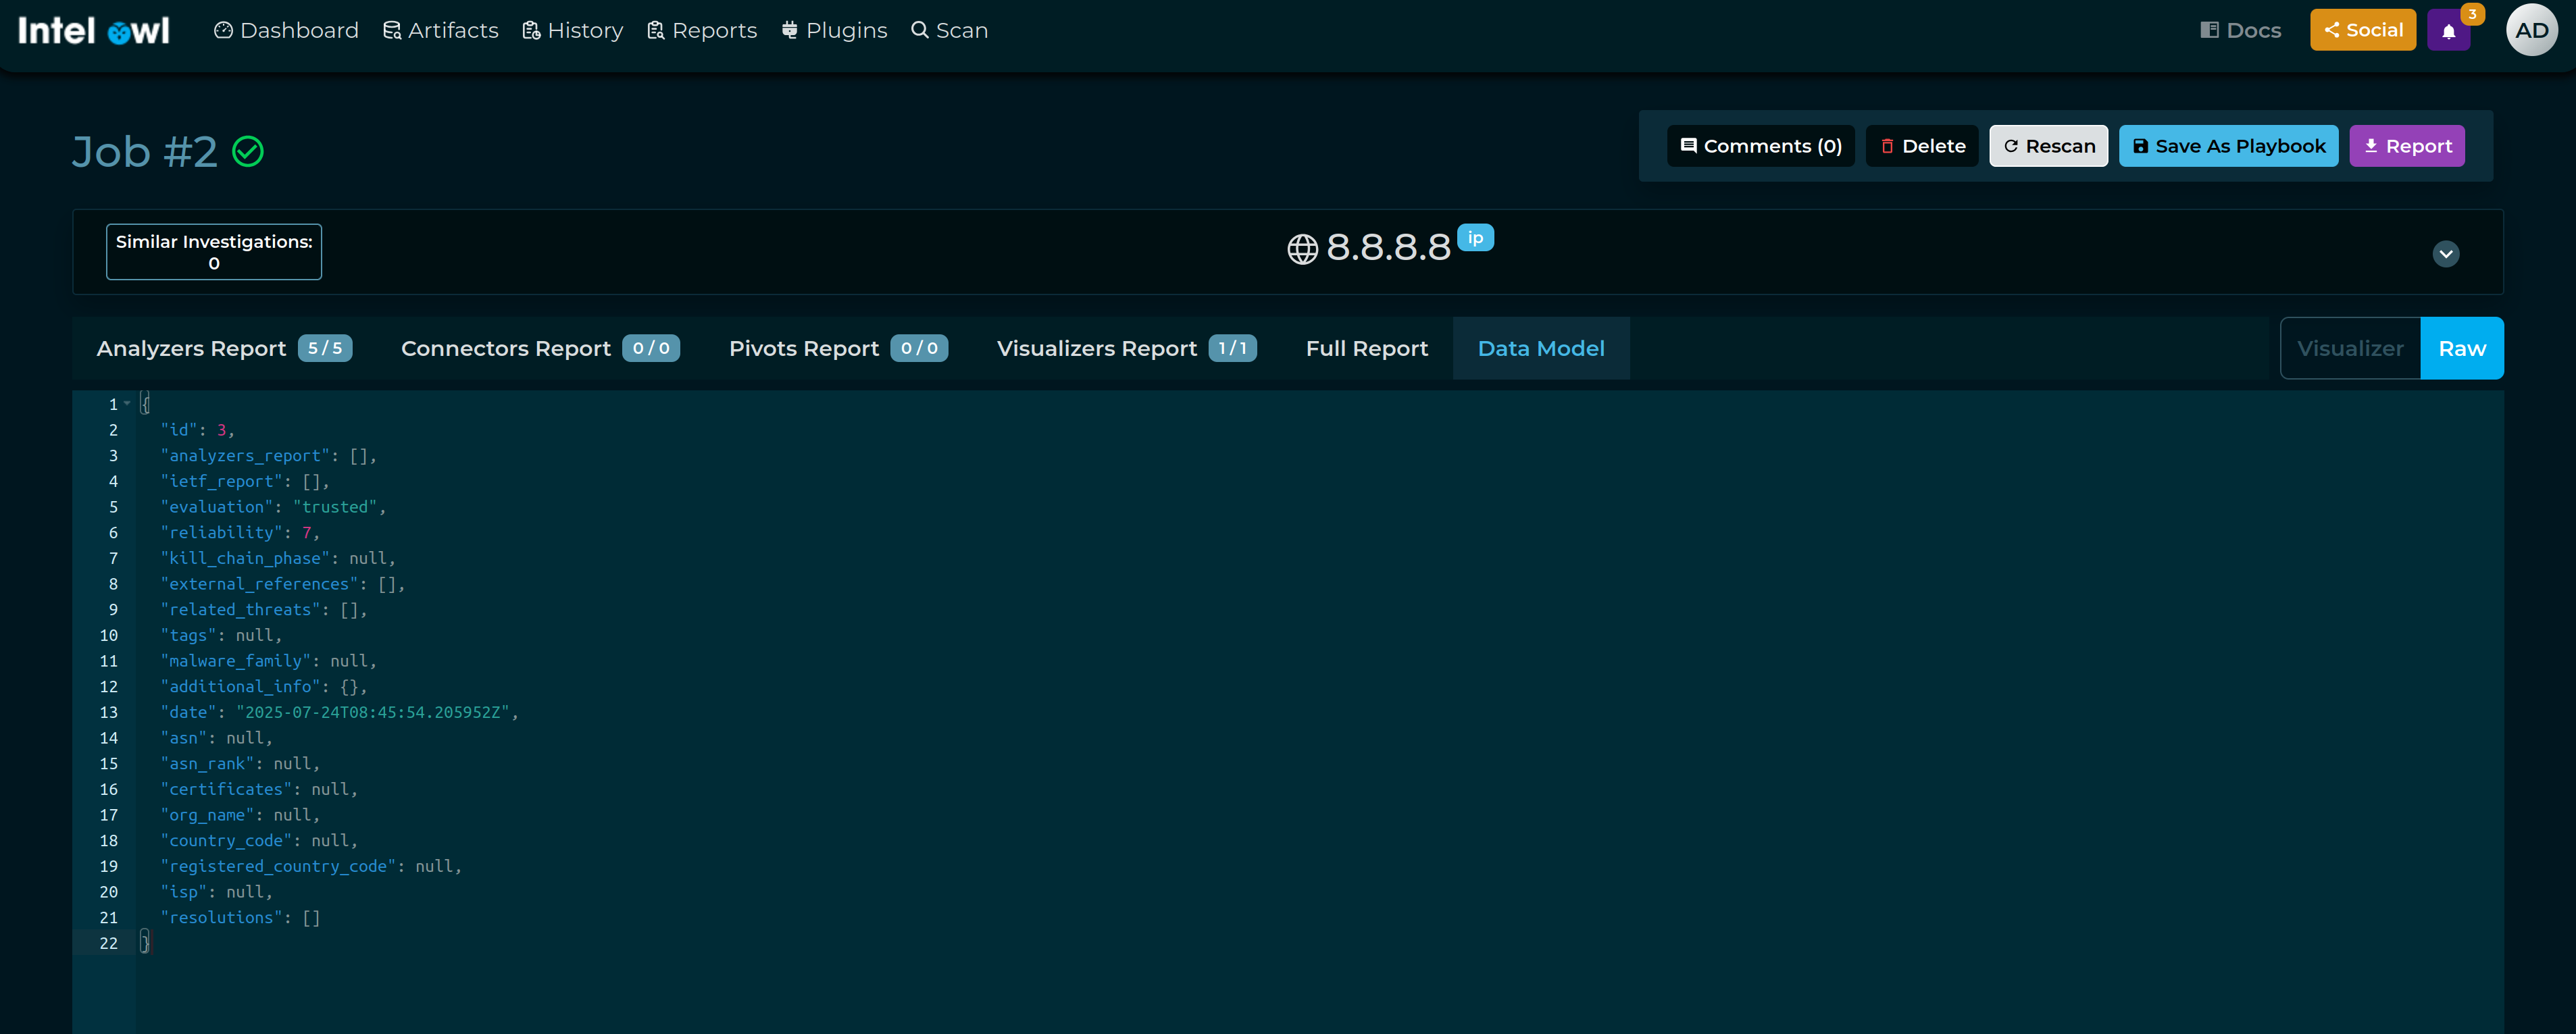Click the 1/1 badge on Visualizers Report

coord(1232,348)
